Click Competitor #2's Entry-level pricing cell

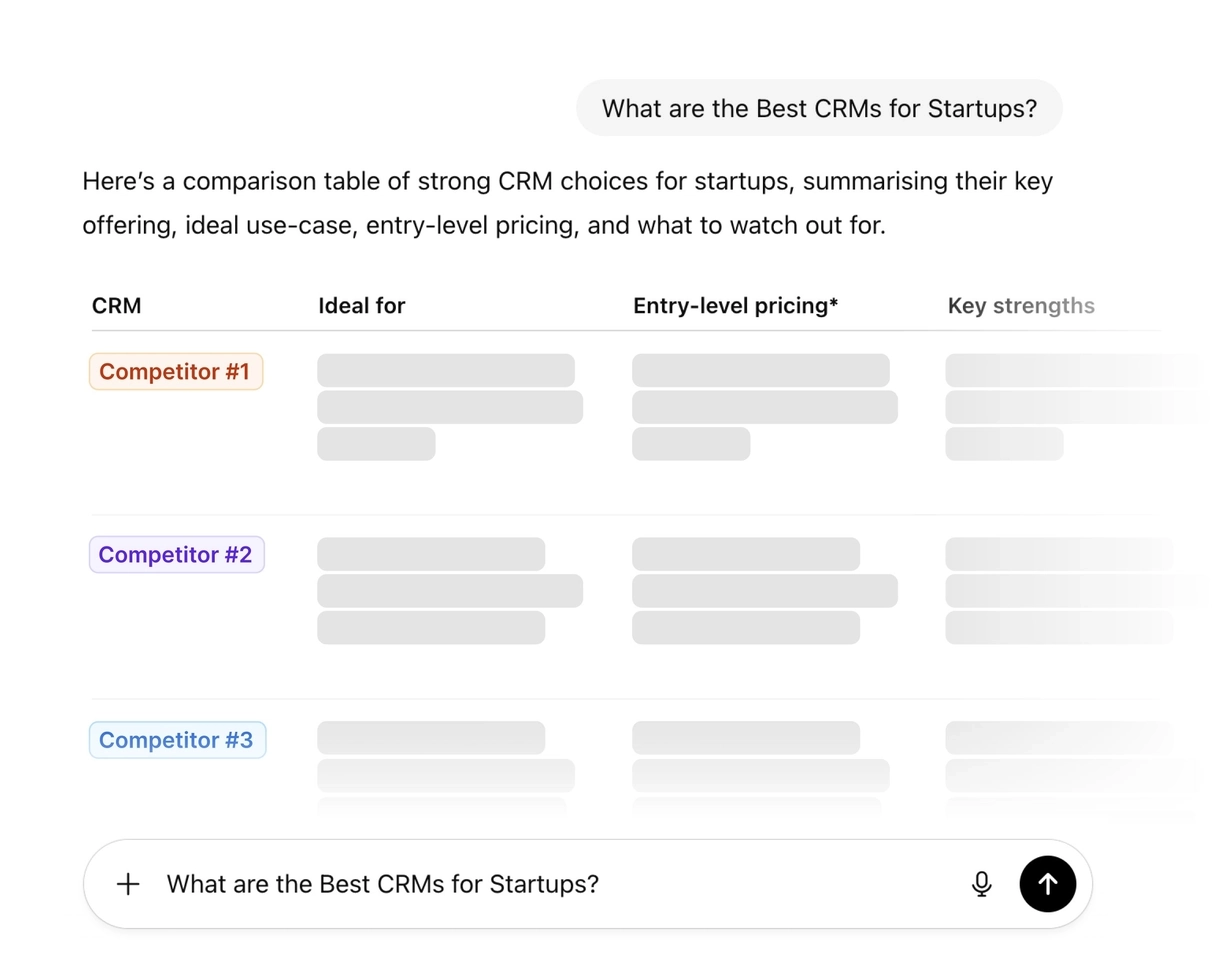(x=765, y=591)
